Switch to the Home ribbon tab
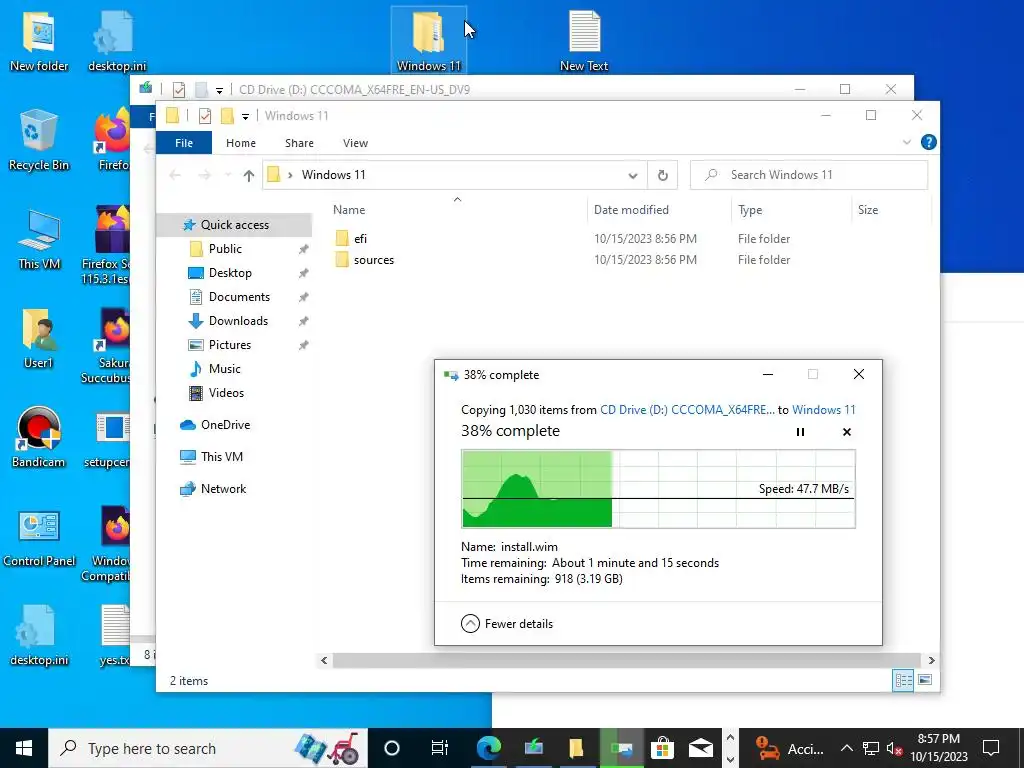Viewport: 1024px width, 768px height. tap(241, 143)
